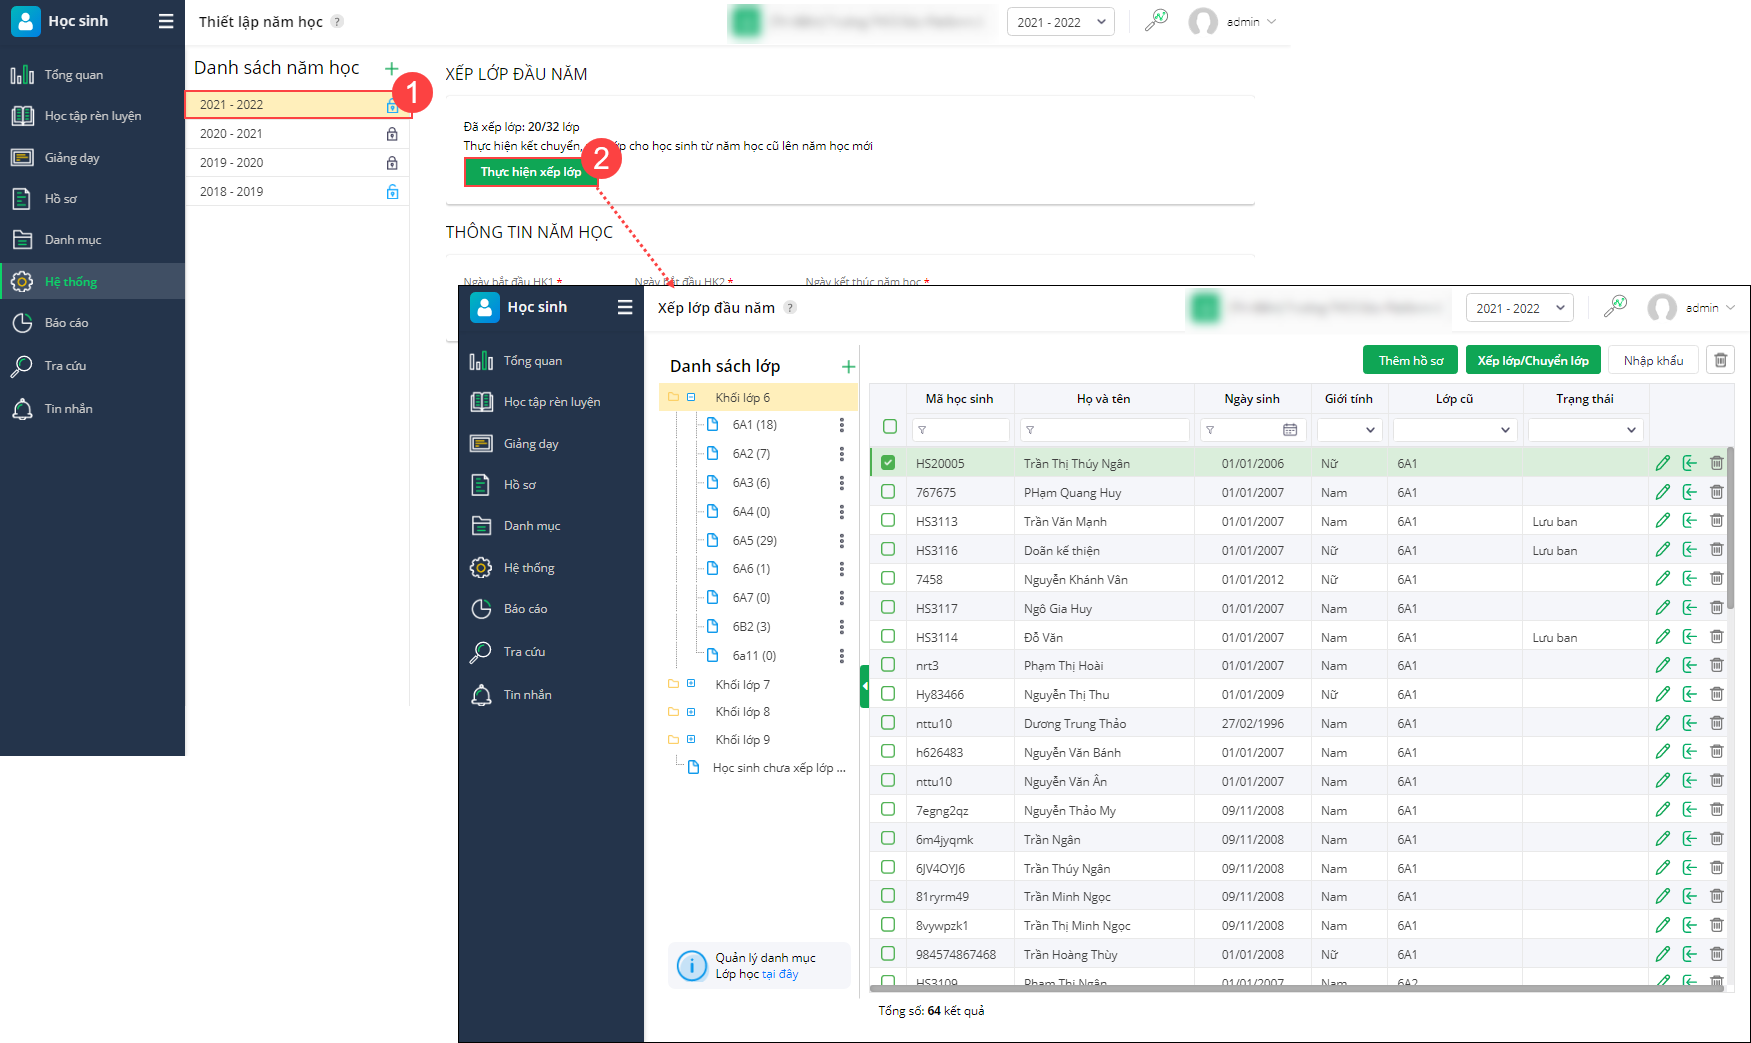Open options menu for class 6B2 (3)
This screenshot has height=1043, width=1751.
(x=841, y=627)
